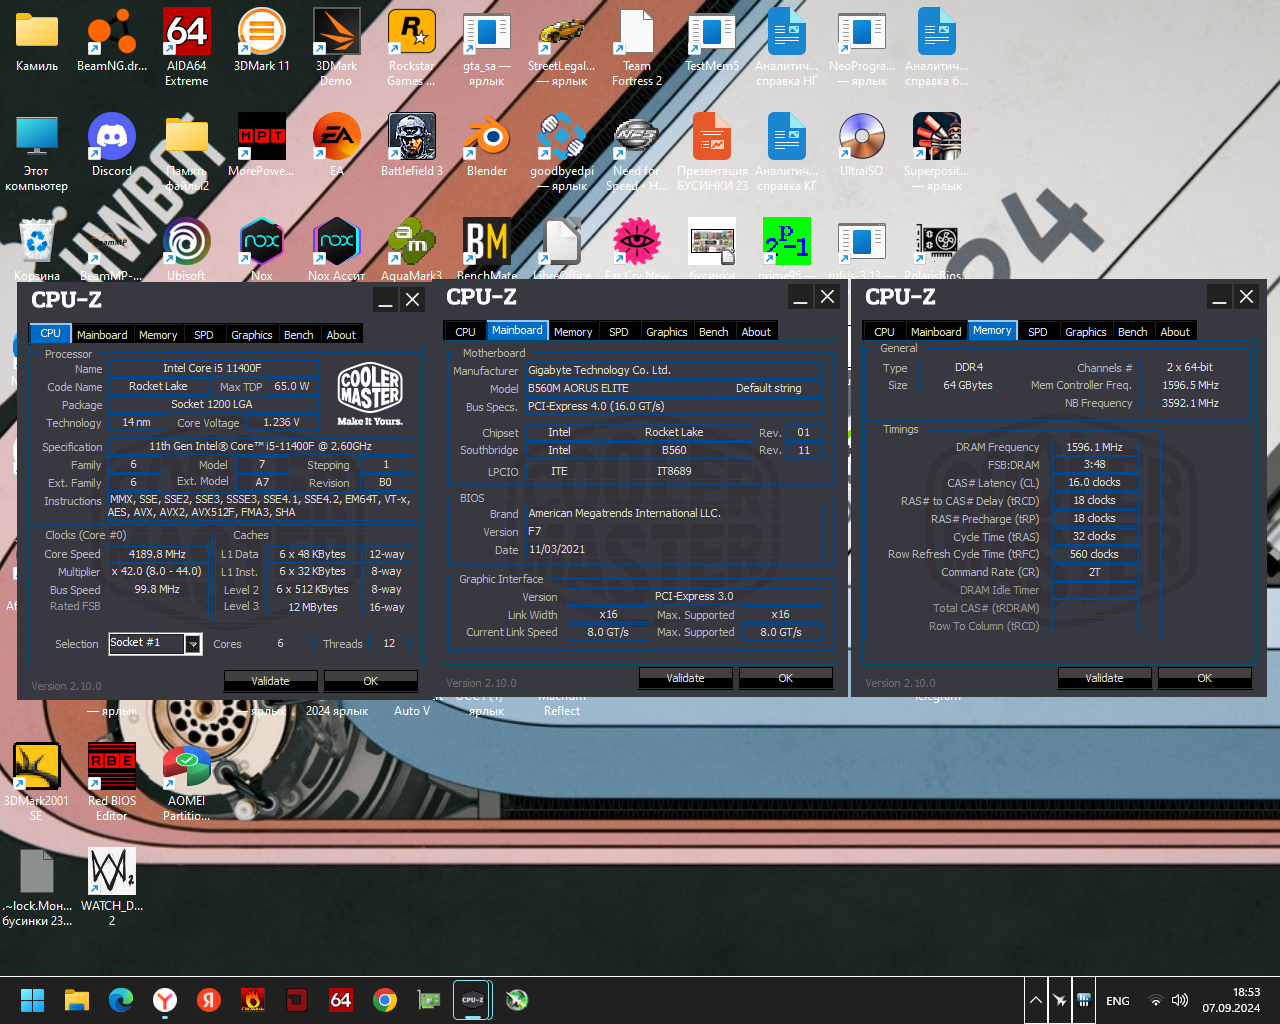Launch Google Chrome from taskbar
1280x1024 pixels.
coord(385,1000)
